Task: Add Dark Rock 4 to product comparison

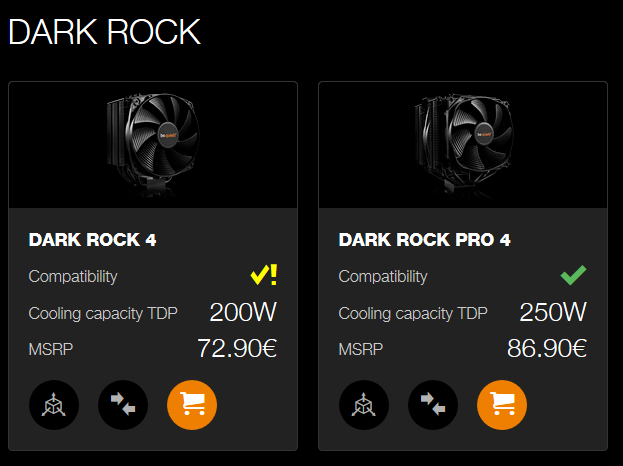Action: (x=123, y=405)
